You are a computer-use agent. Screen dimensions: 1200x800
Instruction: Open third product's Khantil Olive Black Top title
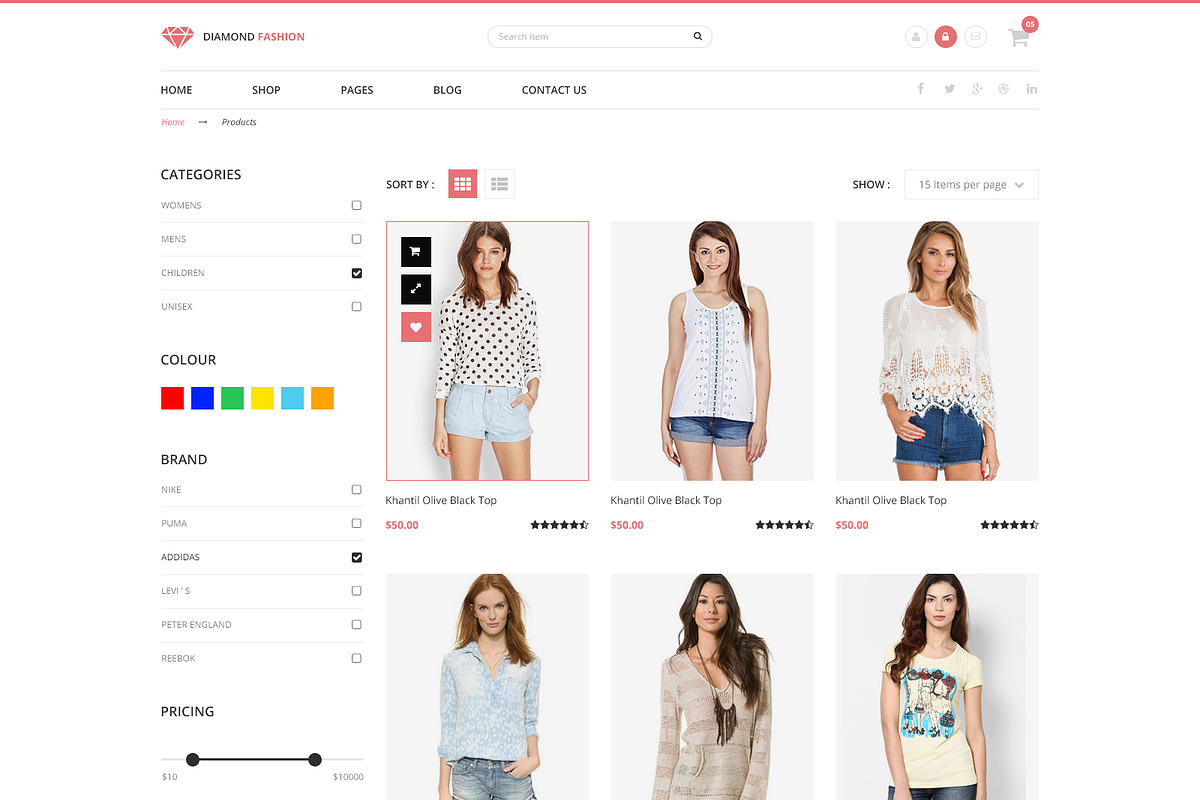(891, 500)
